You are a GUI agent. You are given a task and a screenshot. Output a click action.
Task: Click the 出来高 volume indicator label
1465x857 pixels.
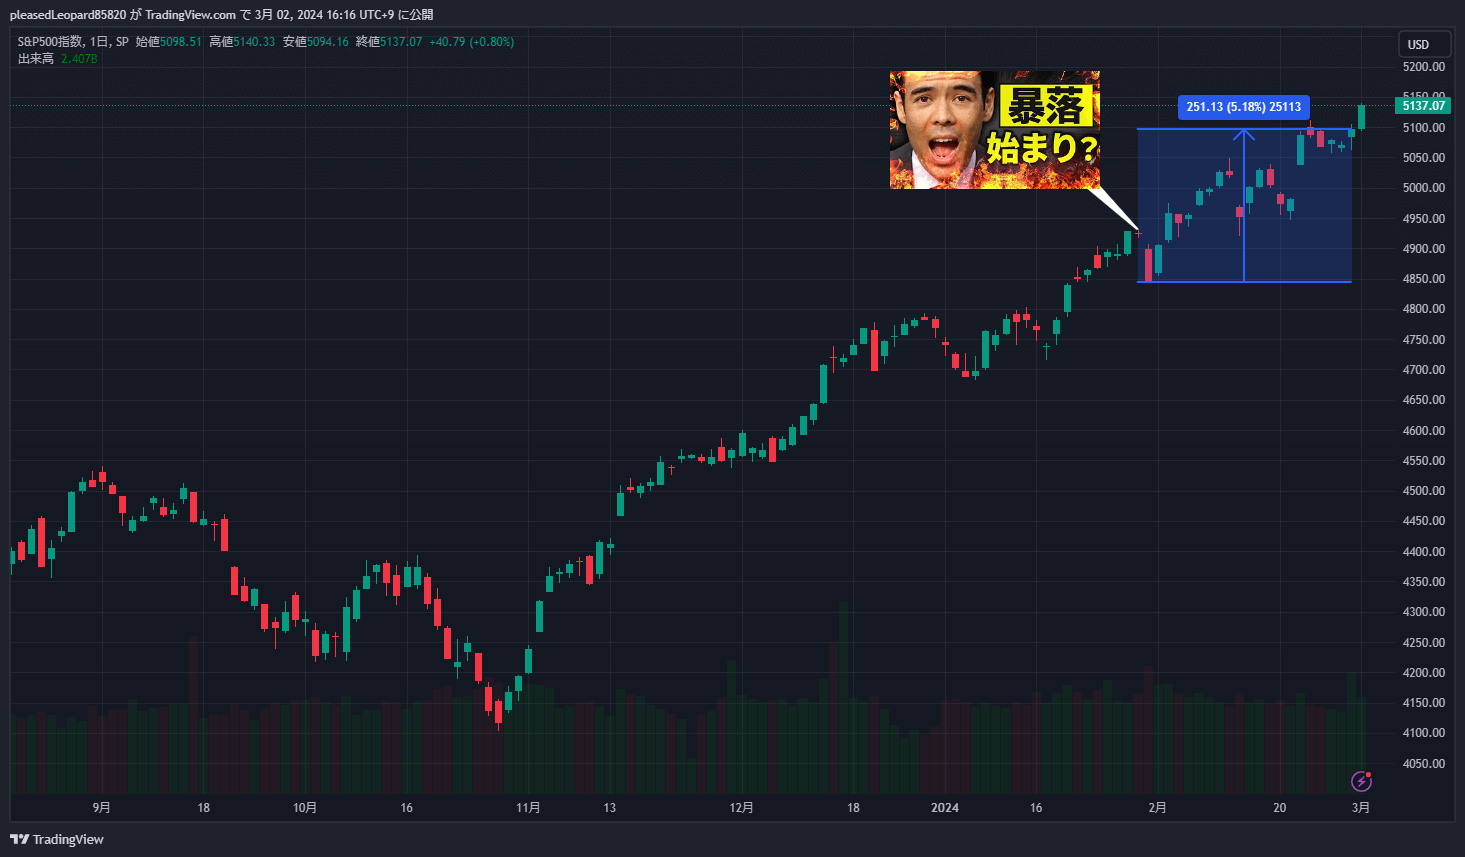click(x=36, y=59)
